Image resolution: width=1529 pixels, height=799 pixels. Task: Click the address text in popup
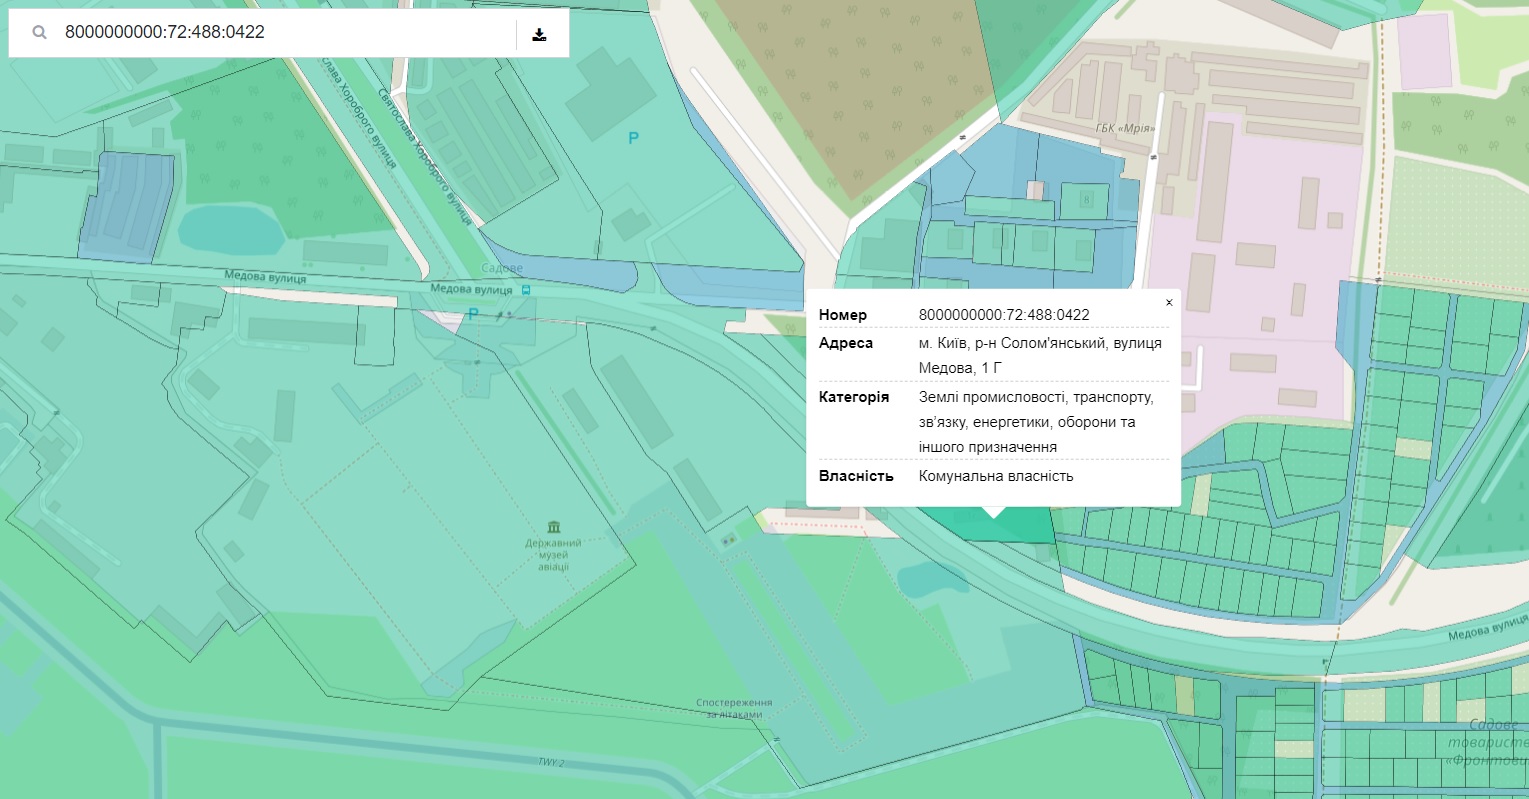(1039, 355)
